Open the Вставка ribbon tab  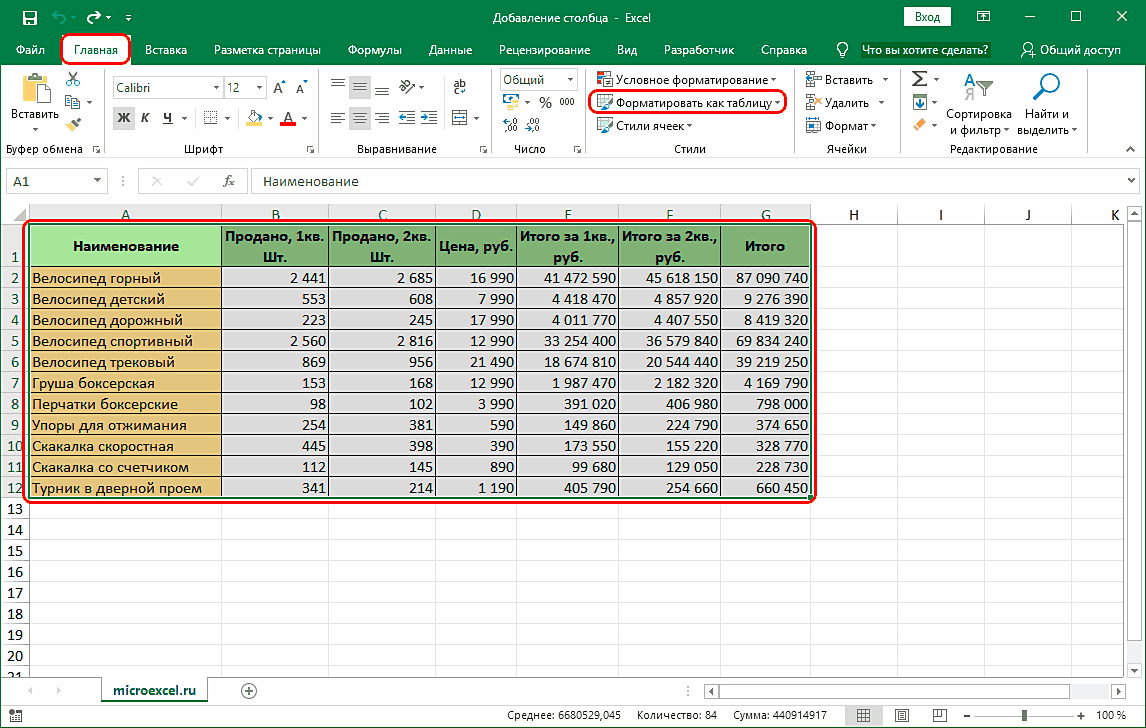166,50
